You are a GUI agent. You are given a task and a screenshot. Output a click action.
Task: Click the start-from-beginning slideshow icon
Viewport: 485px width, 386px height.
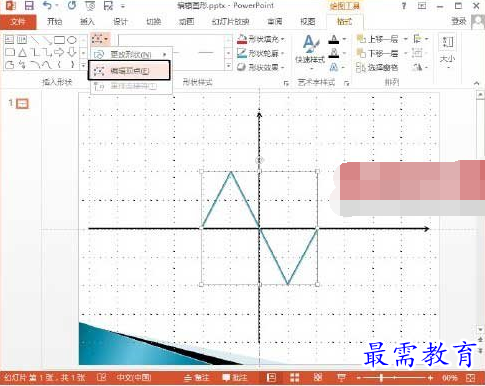point(90,6)
